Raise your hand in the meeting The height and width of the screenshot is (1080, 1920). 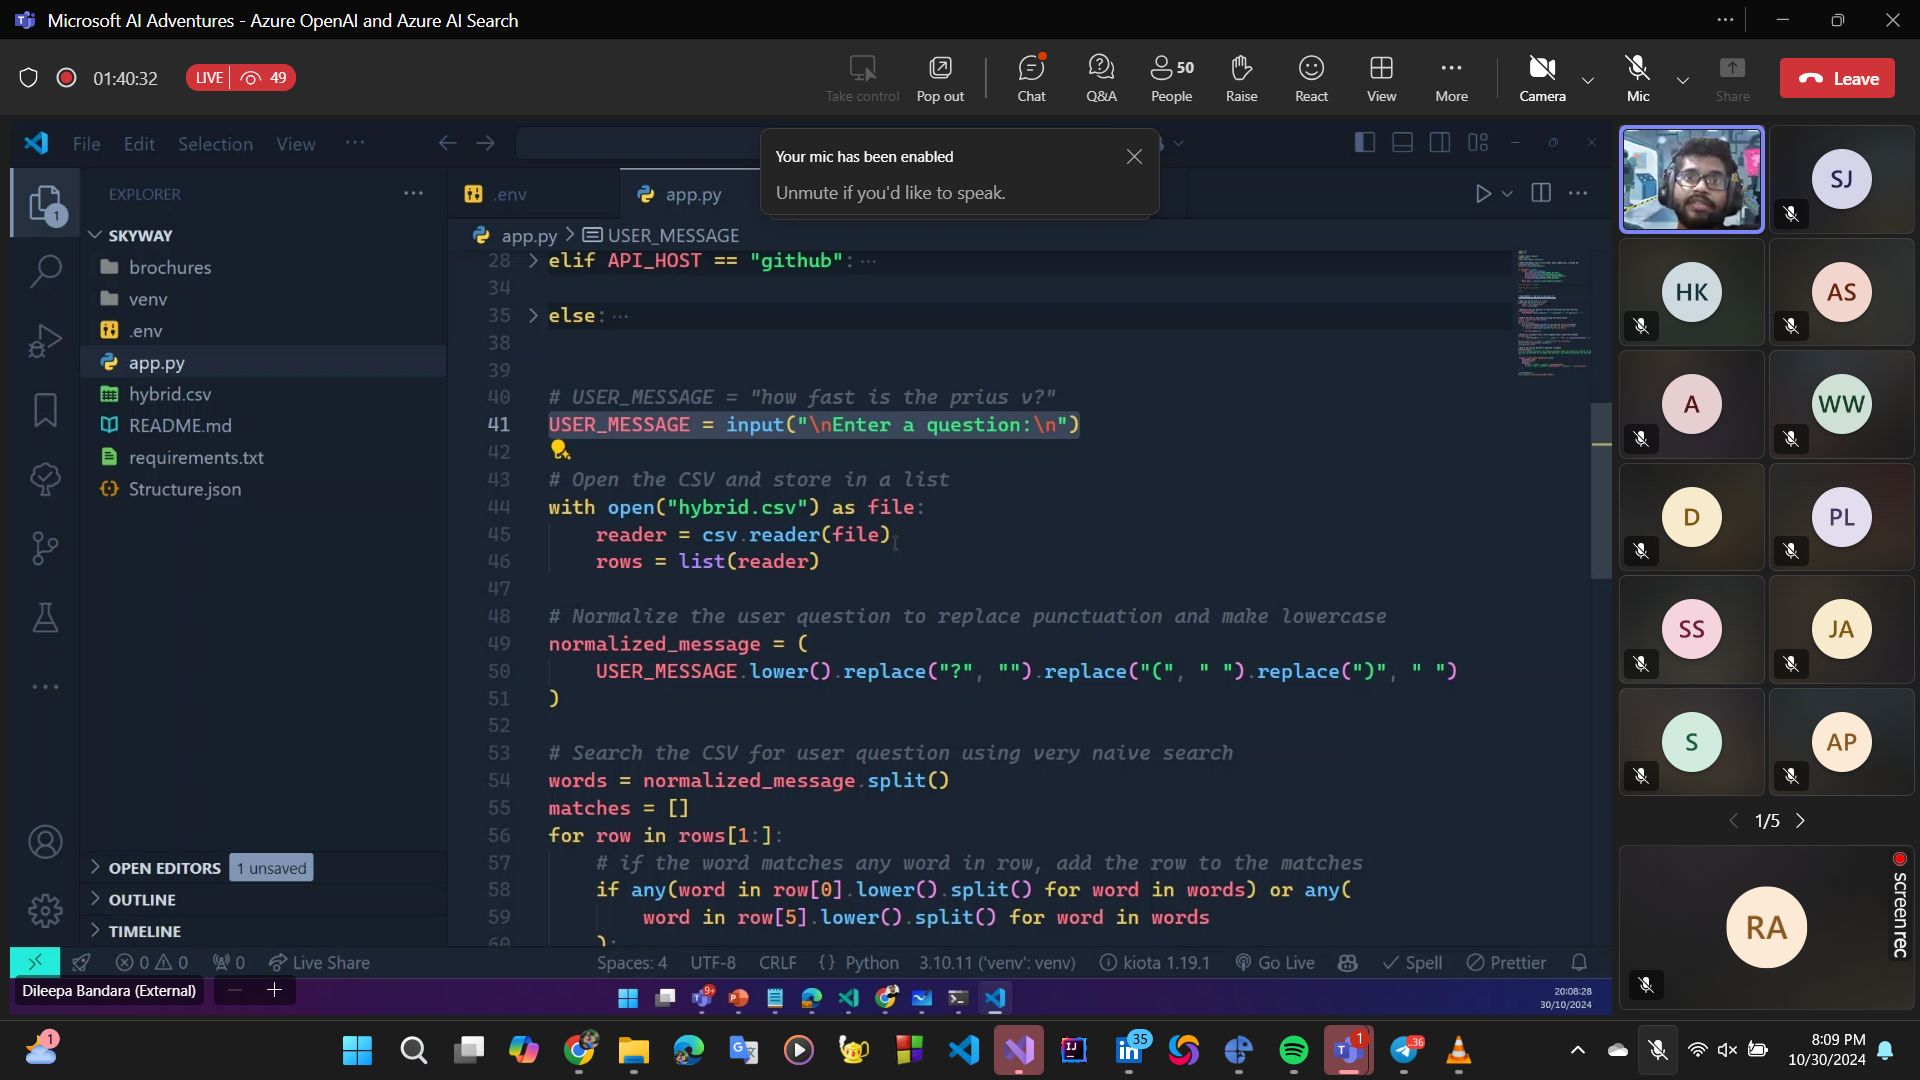pyautogui.click(x=1241, y=78)
